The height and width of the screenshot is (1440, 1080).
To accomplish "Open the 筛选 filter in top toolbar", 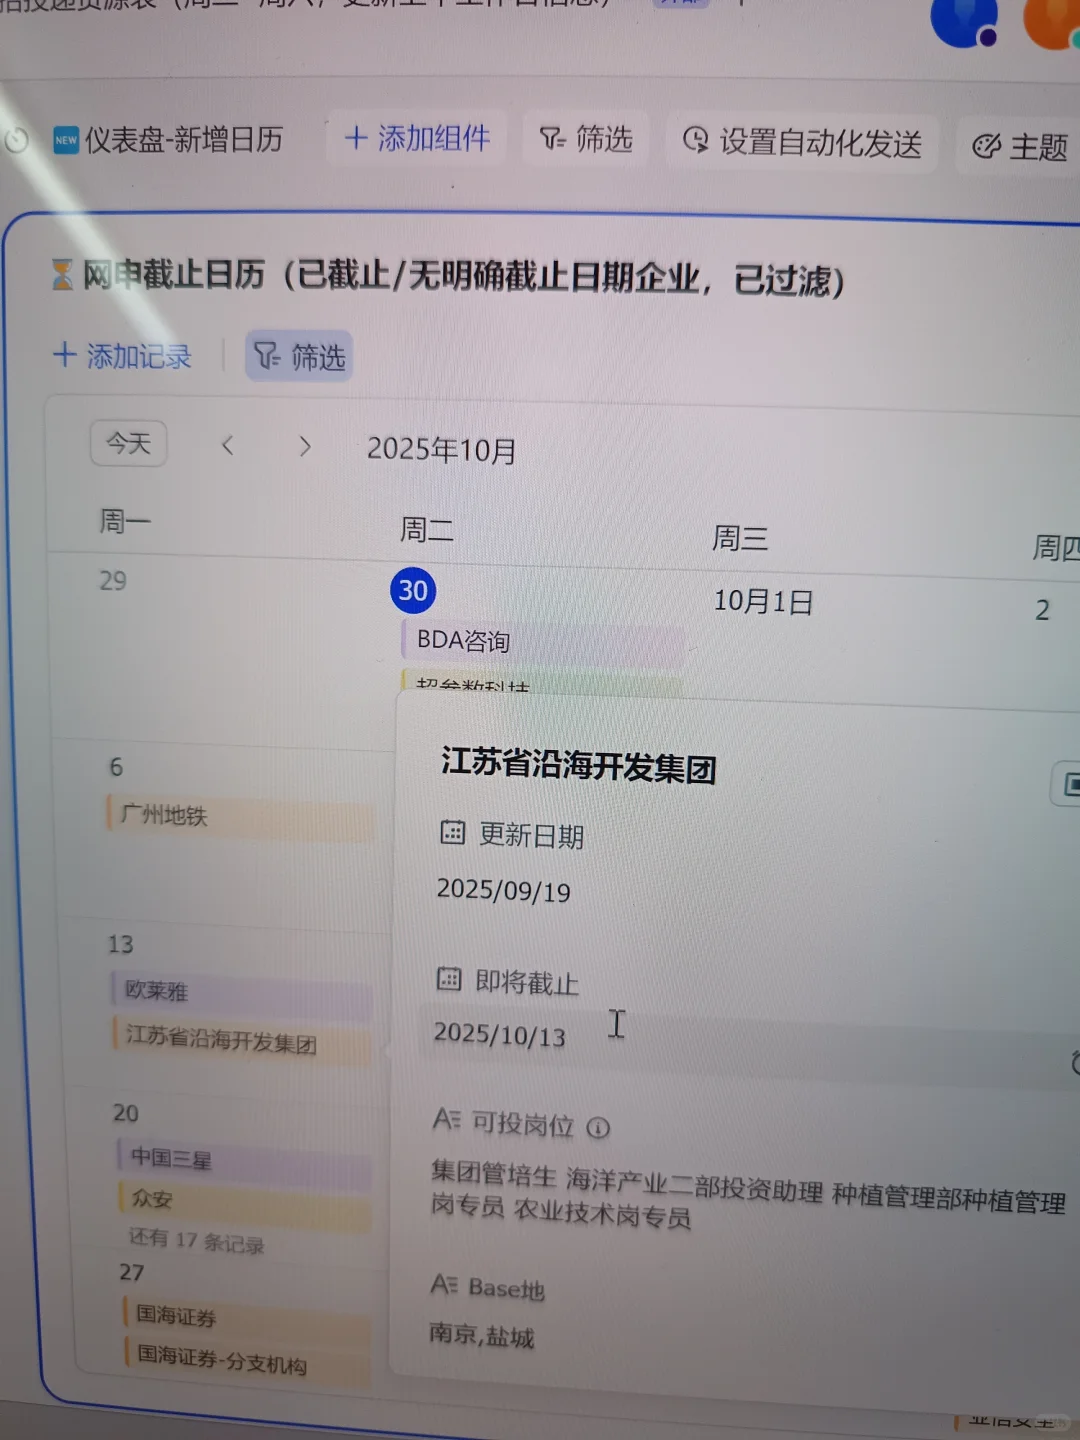I will 586,139.
